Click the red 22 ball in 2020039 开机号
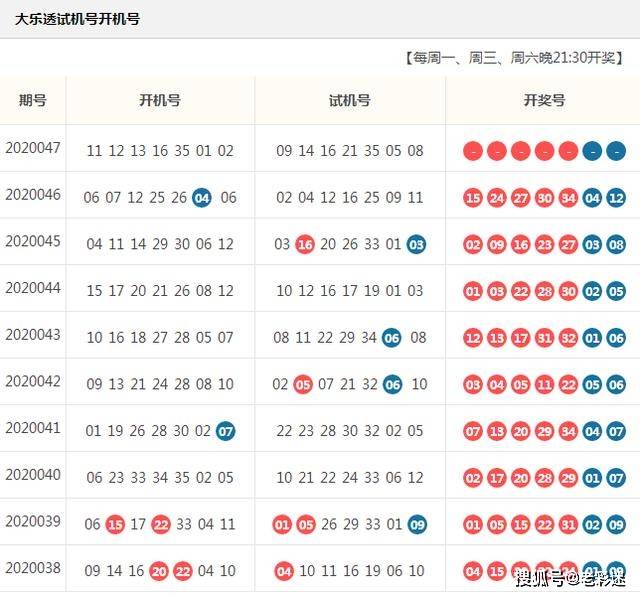The width and height of the screenshot is (640, 596). tap(161, 525)
